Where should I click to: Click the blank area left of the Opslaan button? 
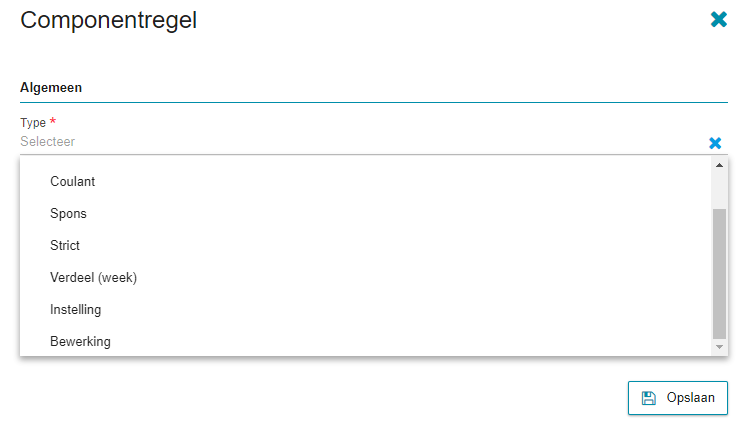tap(321, 398)
